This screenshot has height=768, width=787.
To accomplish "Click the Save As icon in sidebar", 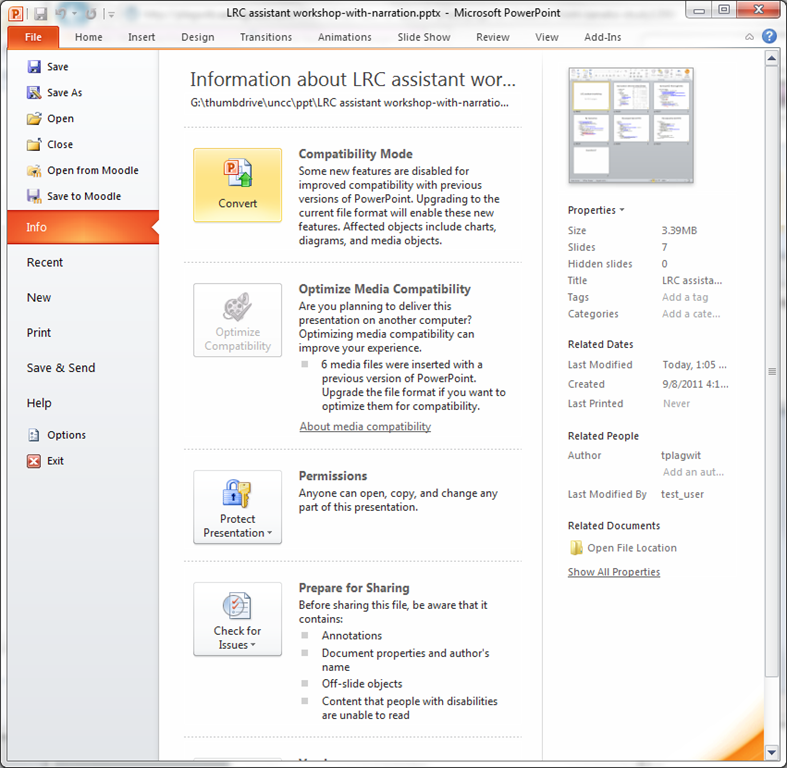I will tap(34, 93).
